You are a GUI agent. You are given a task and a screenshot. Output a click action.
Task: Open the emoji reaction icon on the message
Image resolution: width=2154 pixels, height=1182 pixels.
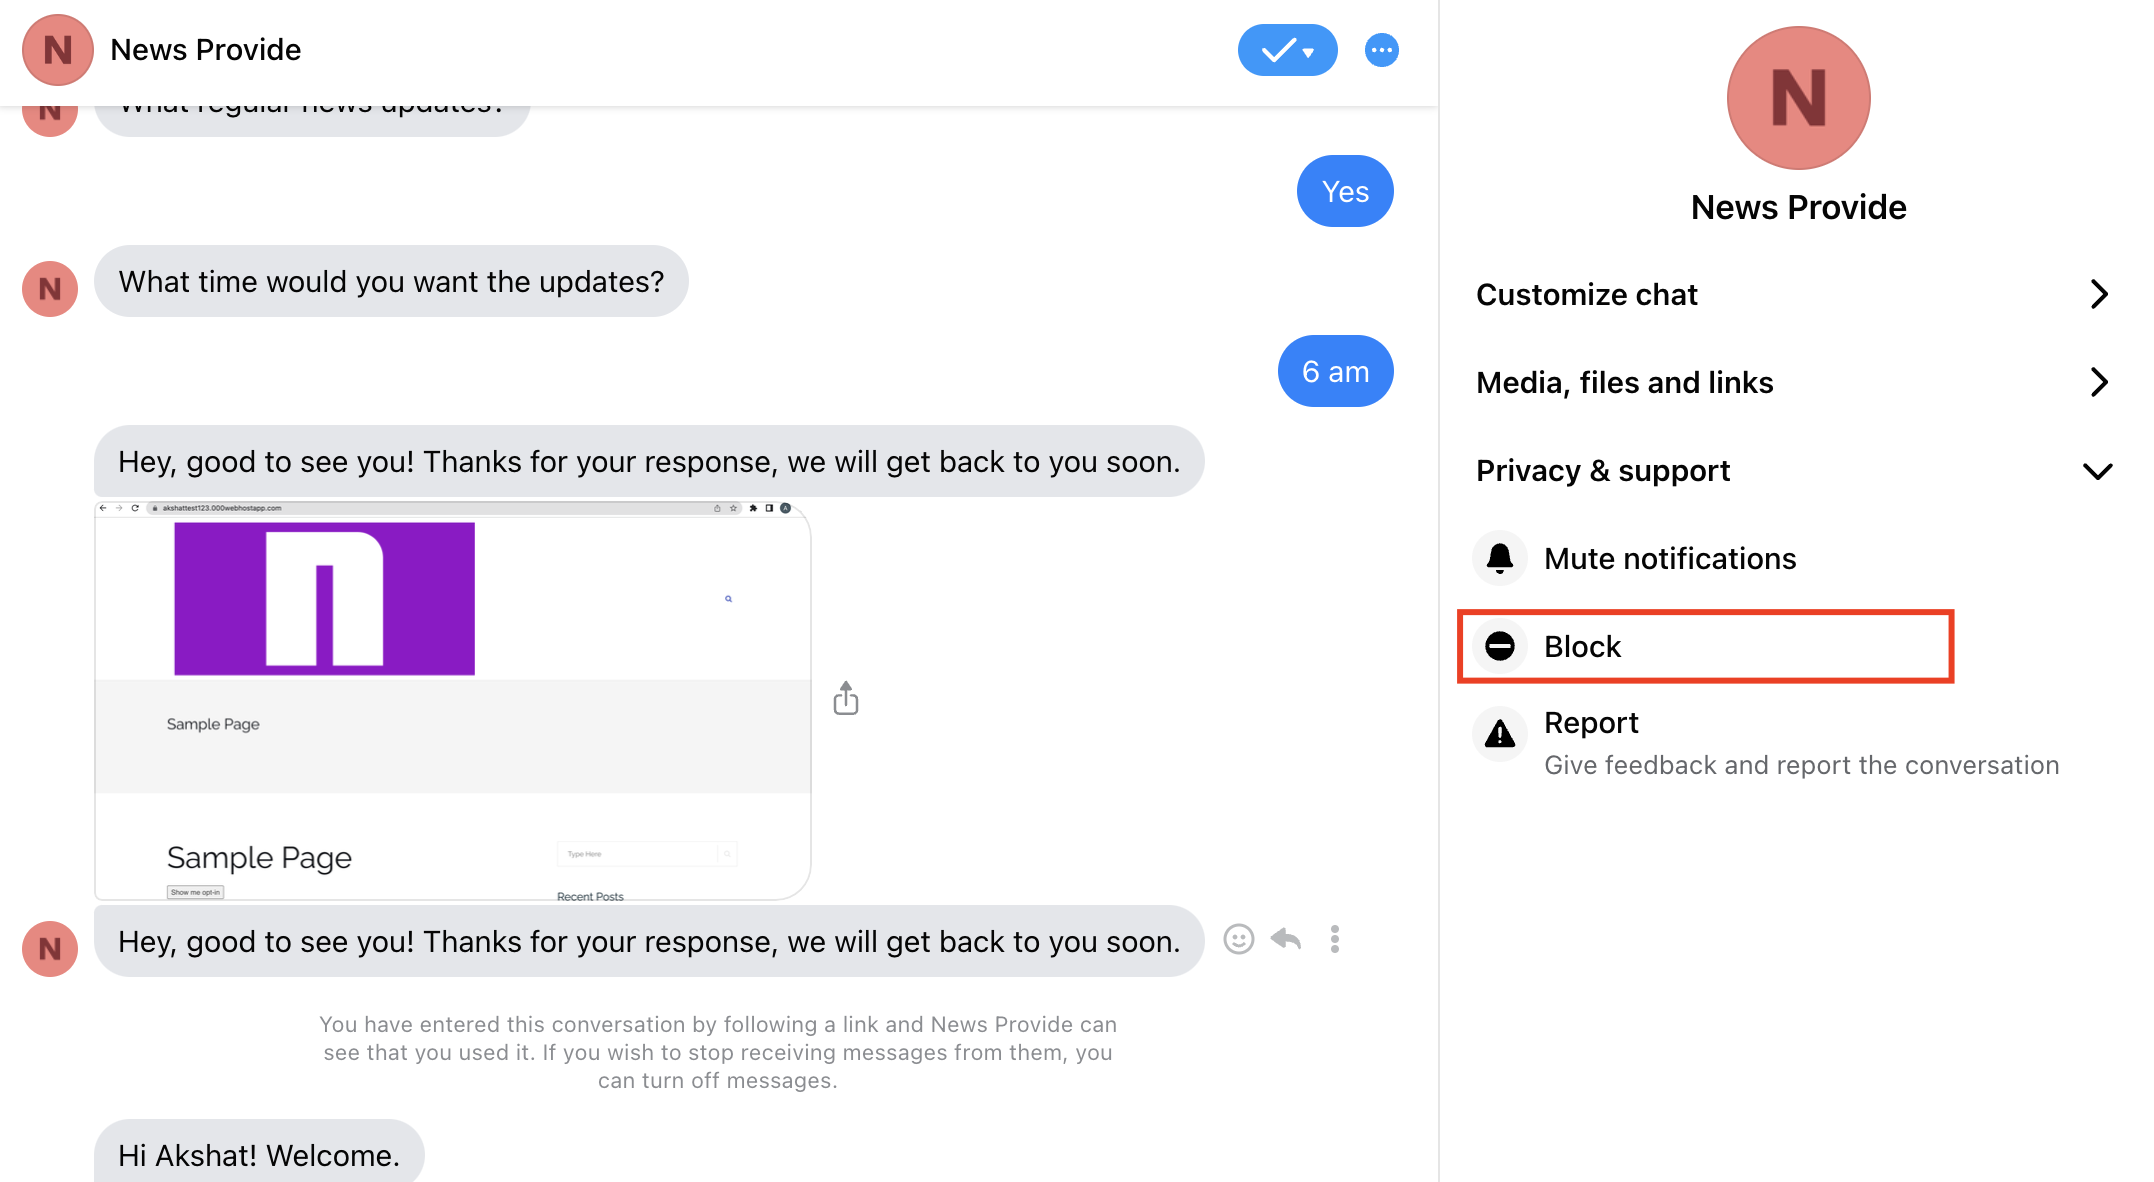(1238, 939)
